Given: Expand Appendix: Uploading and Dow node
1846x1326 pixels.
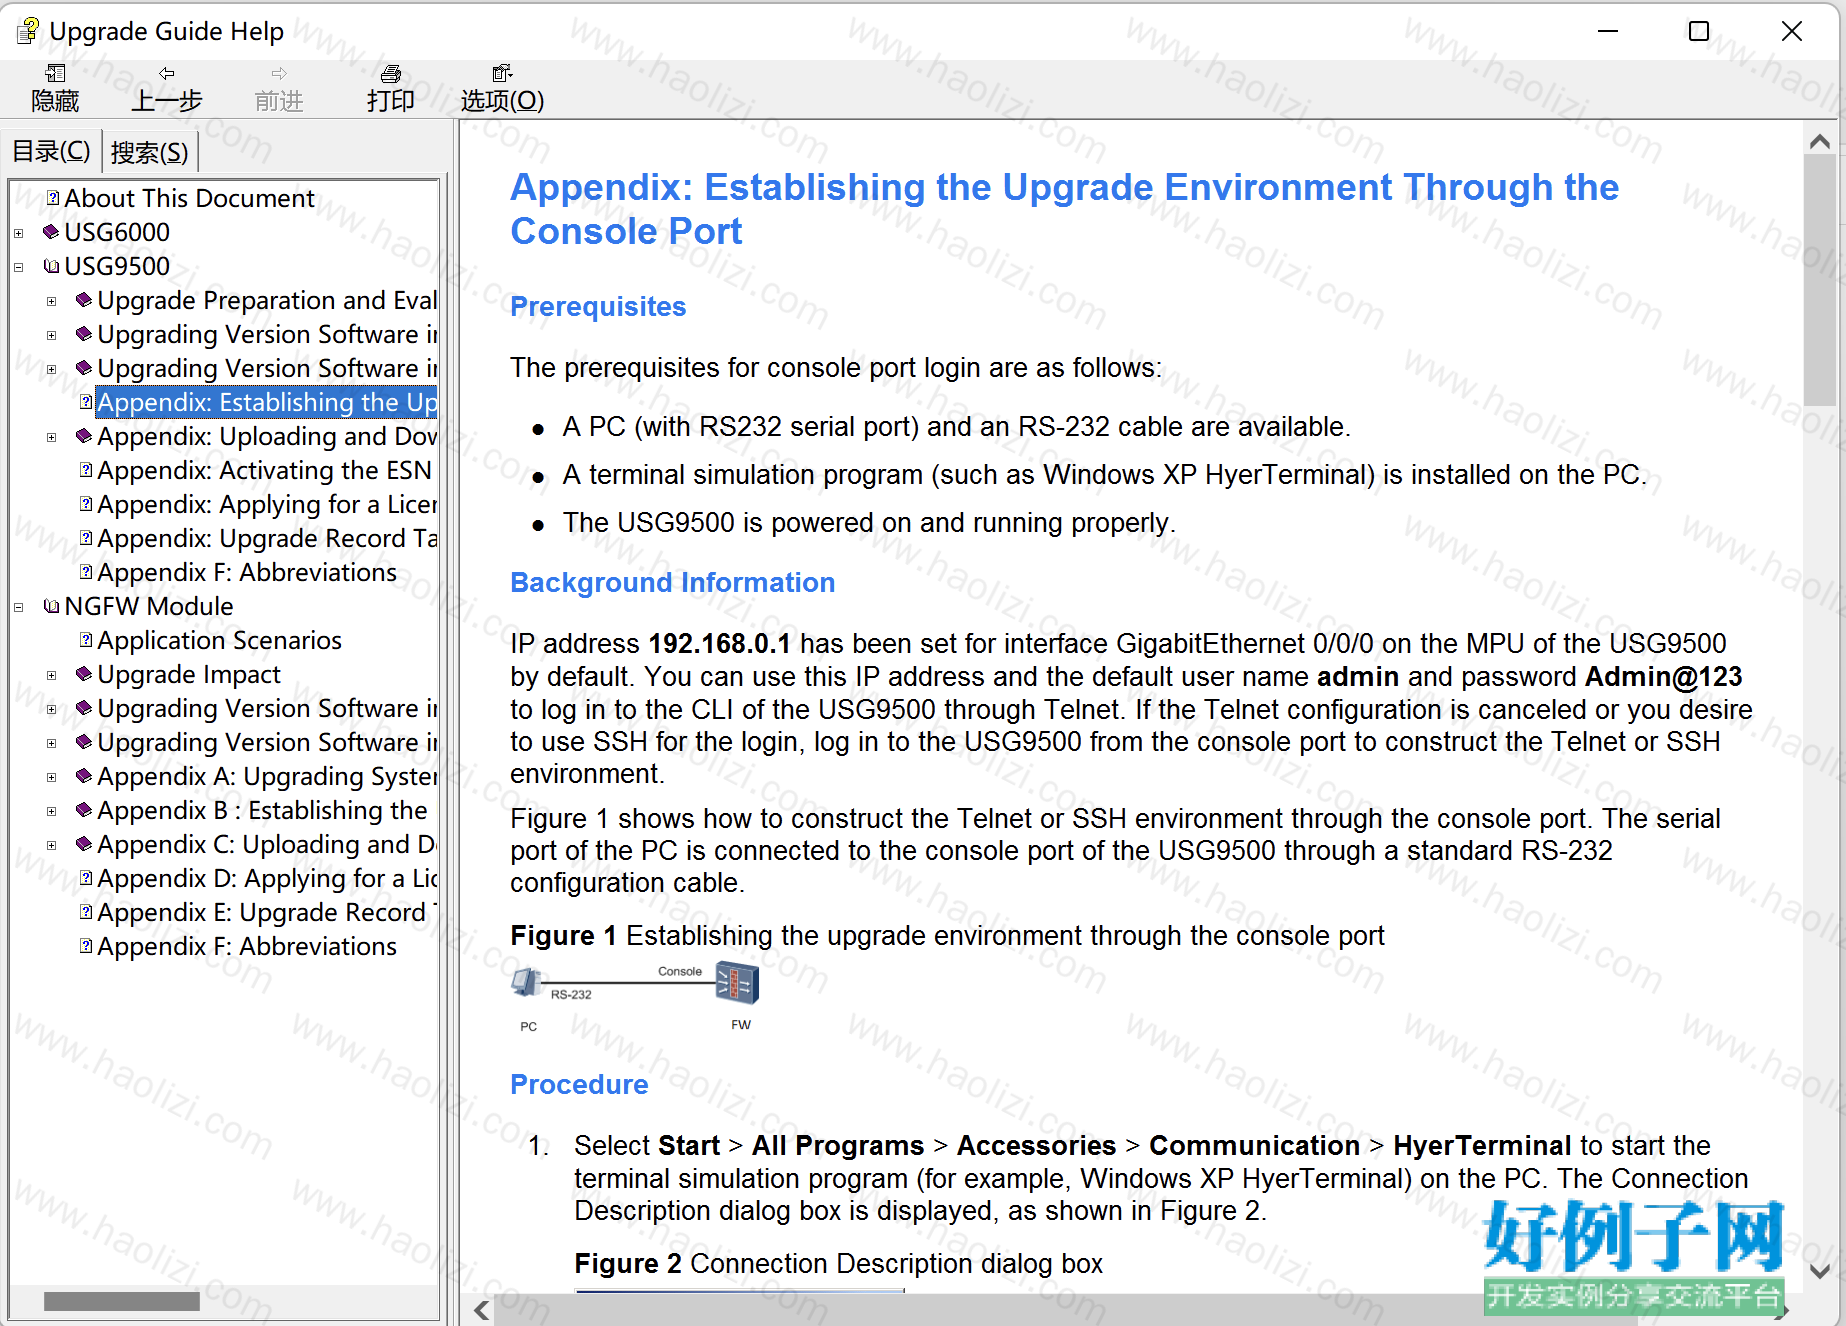Looking at the screenshot, I should click(51, 437).
